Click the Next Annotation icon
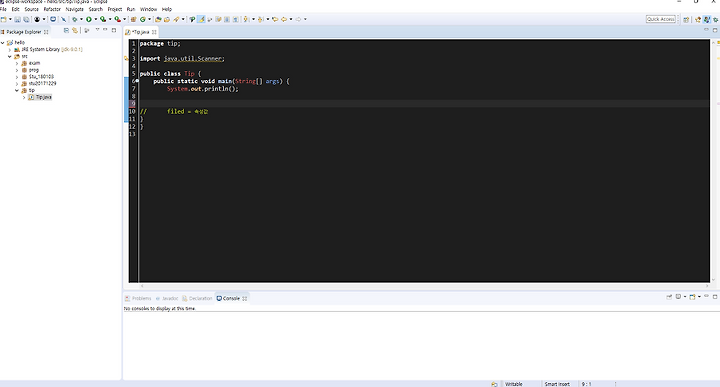This screenshot has width=720, height=387. click(x=246, y=19)
